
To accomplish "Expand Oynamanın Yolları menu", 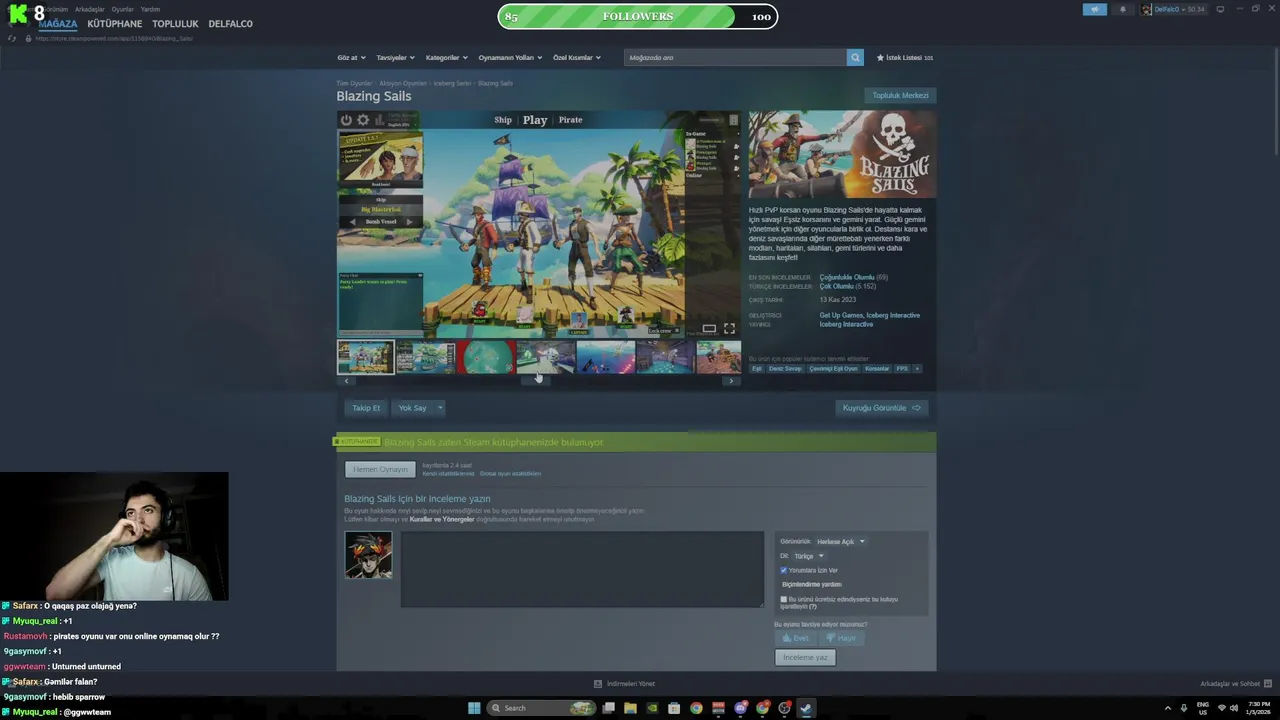I will [x=510, y=58].
